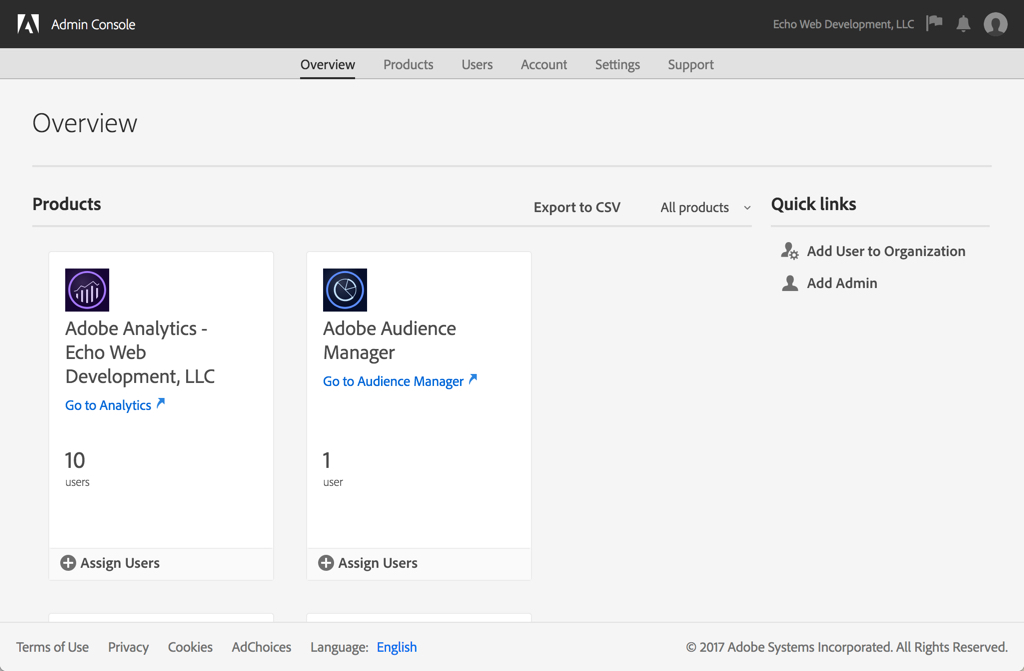Image resolution: width=1024 pixels, height=671 pixels.
Task: Click Export to CSV
Action: pyautogui.click(x=577, y=207)
